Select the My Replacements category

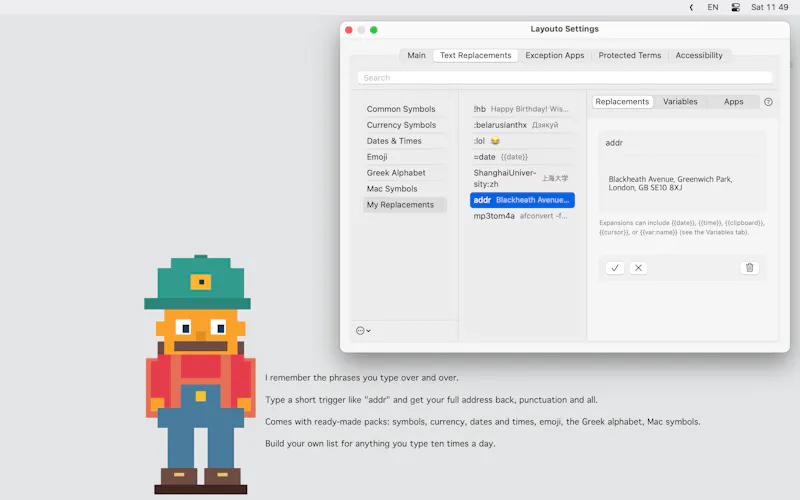(405, 205)
